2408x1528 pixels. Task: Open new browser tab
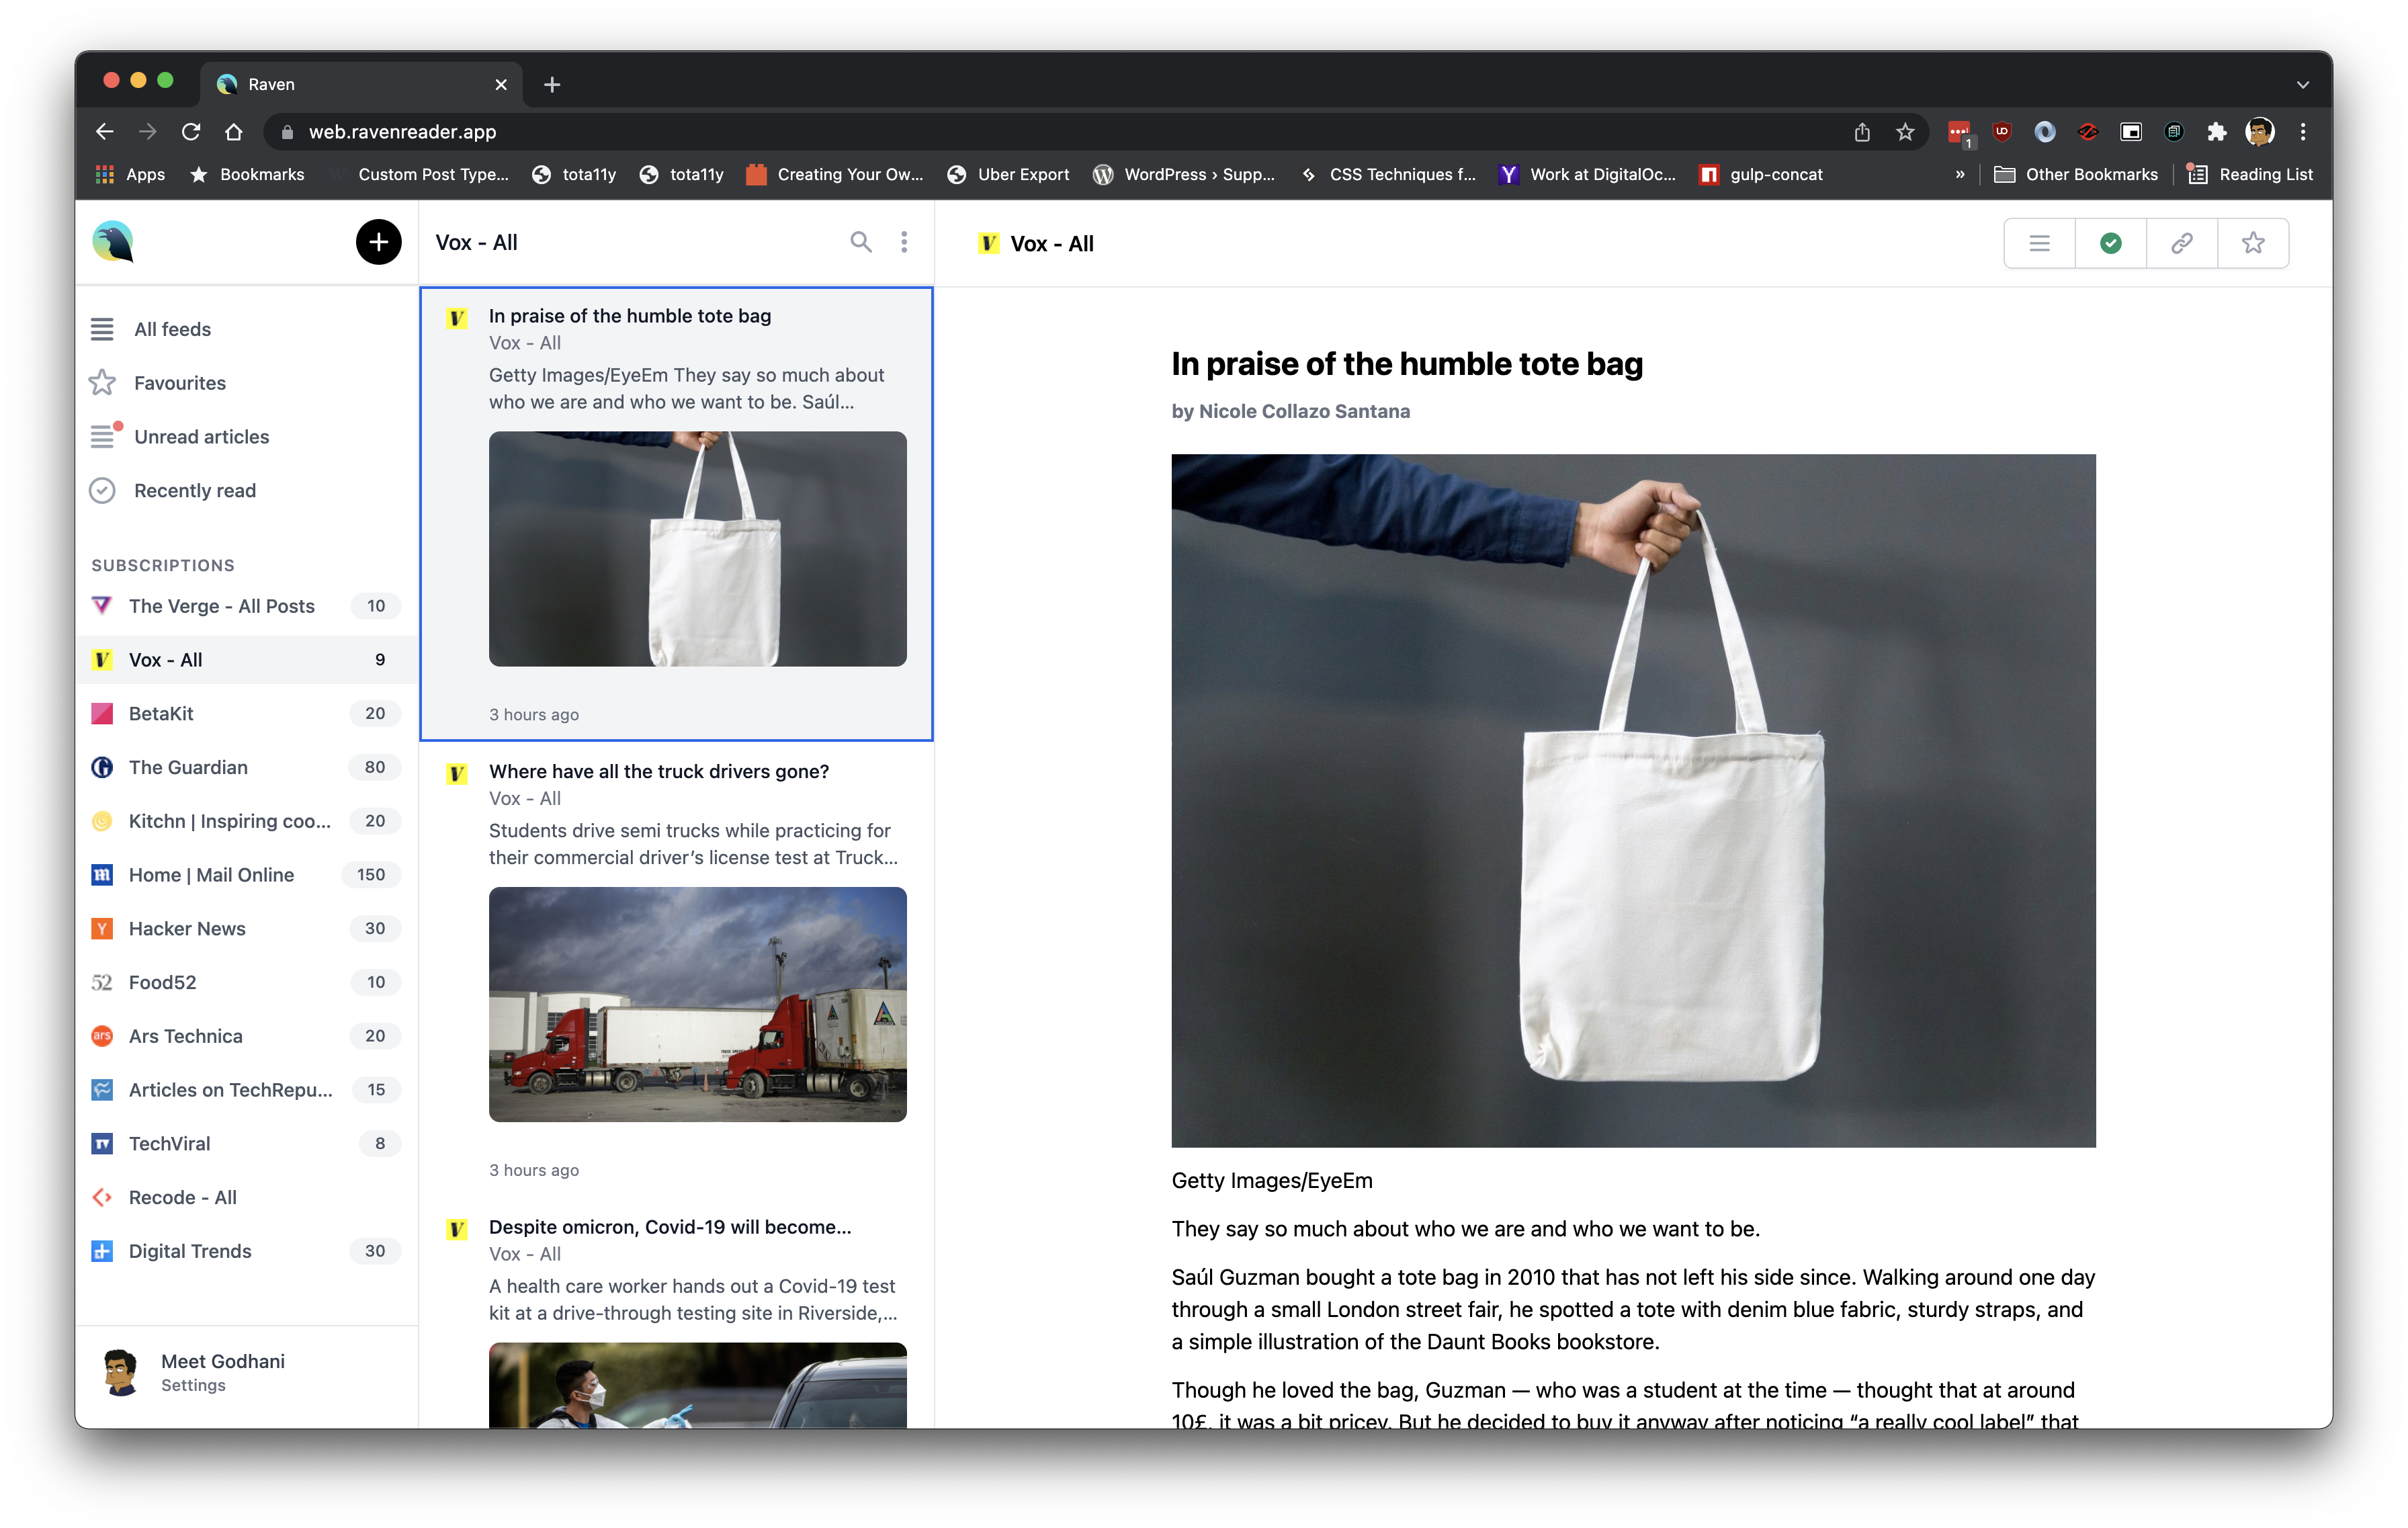552,85
